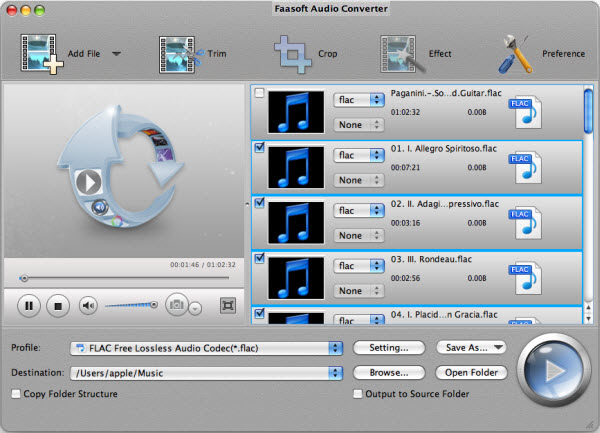Change None stepper for Paganini file
This screenshot has height=433, width=600.
(x=359, y=125)
